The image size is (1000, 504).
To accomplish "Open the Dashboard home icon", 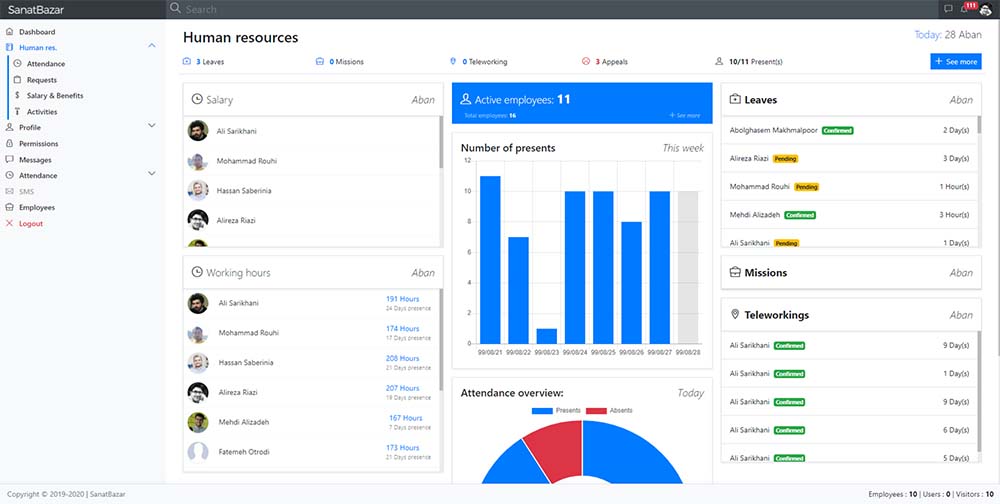I will coord(9,31).
